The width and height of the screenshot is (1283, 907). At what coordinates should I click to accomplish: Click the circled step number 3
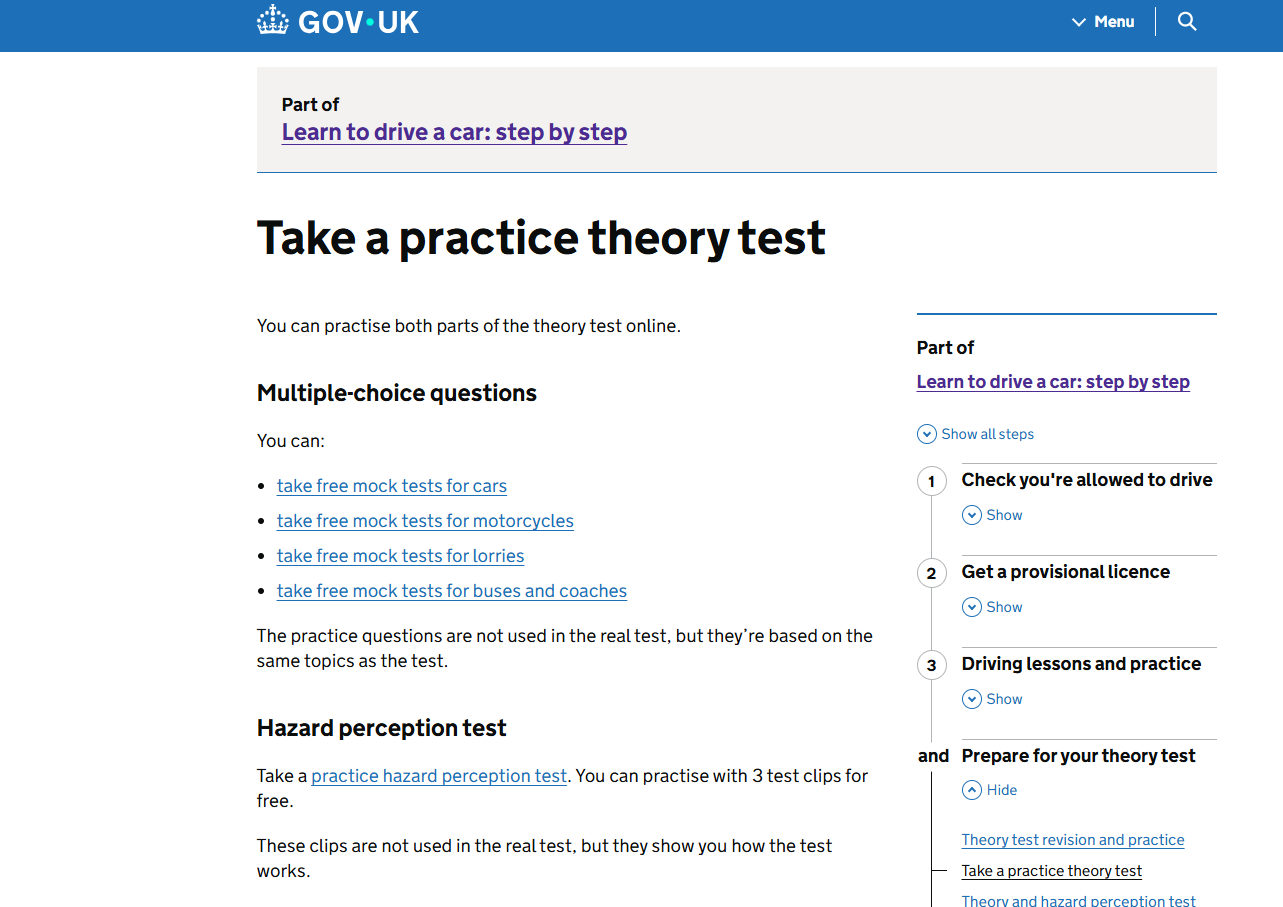coord(931,665)
